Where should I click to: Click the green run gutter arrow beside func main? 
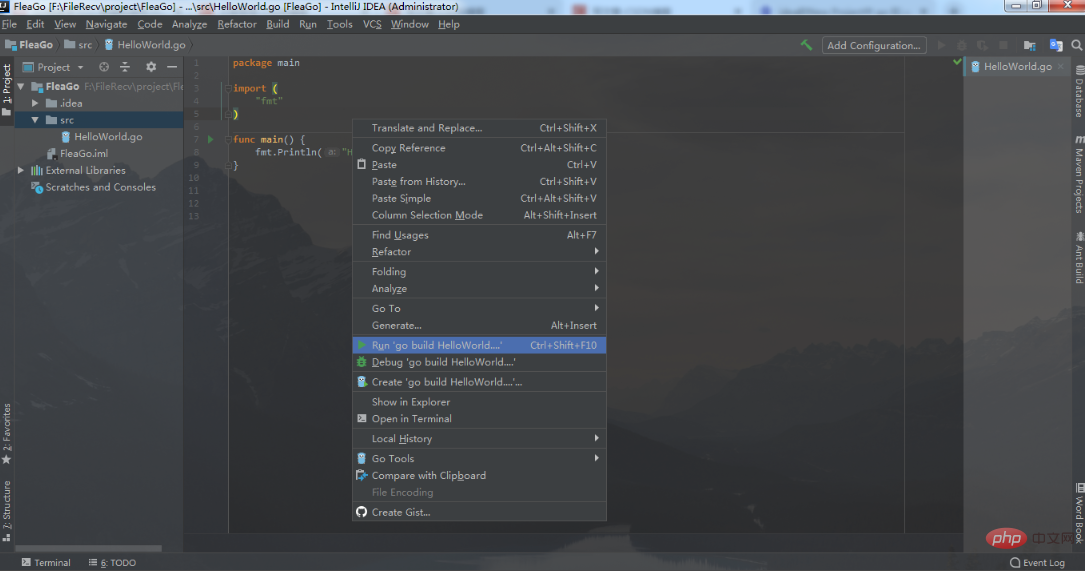pyautogui.click(x=211, y=139)
